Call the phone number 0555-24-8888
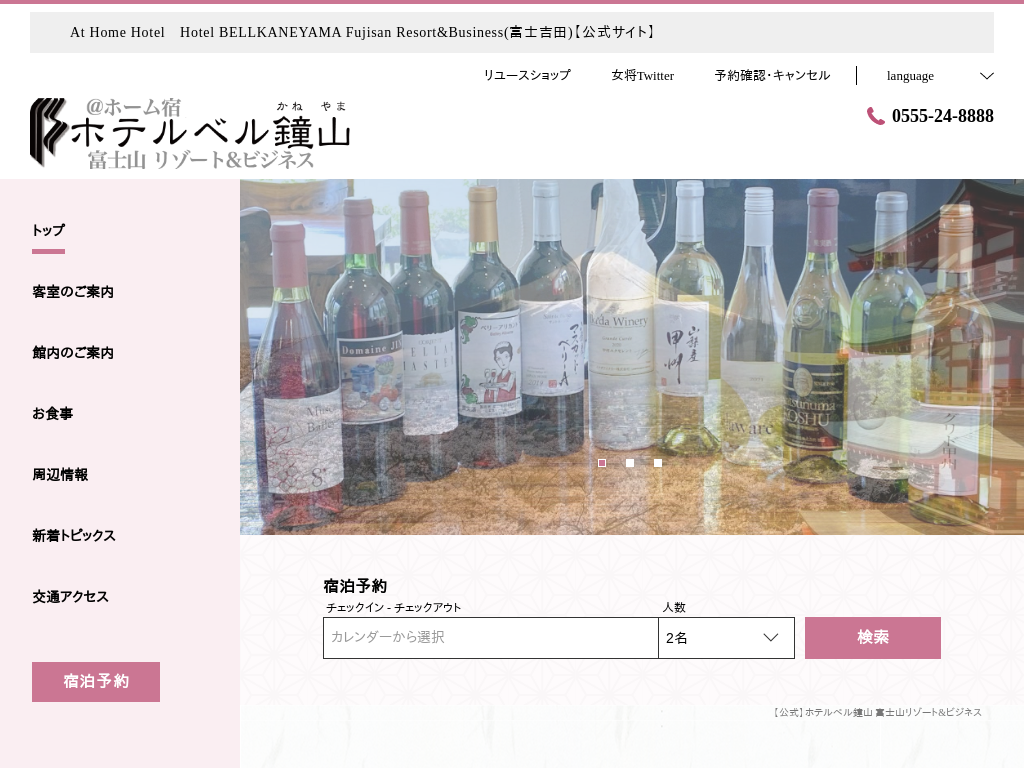 942,116
